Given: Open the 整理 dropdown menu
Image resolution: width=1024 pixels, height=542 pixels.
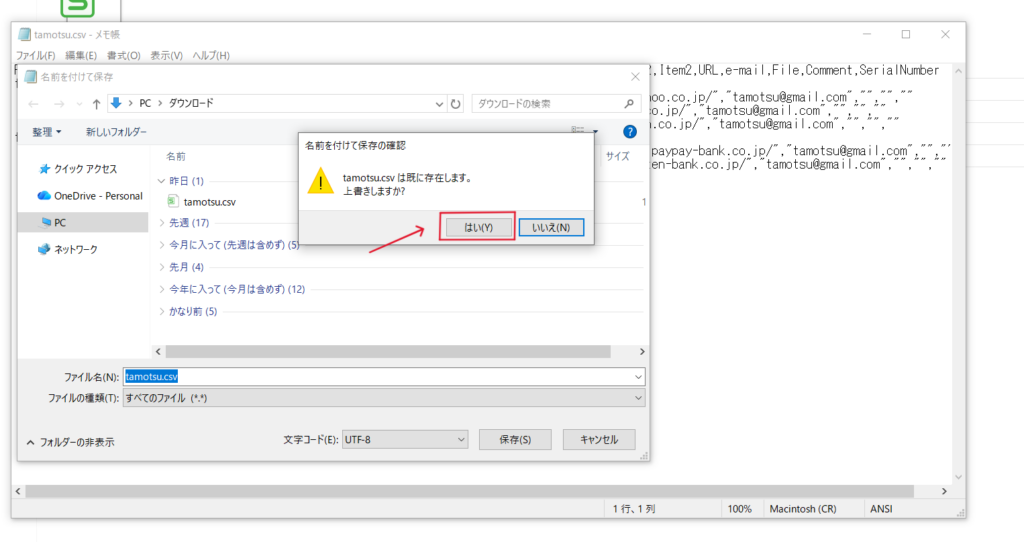Looking at the screenshot, I should 46,132.
